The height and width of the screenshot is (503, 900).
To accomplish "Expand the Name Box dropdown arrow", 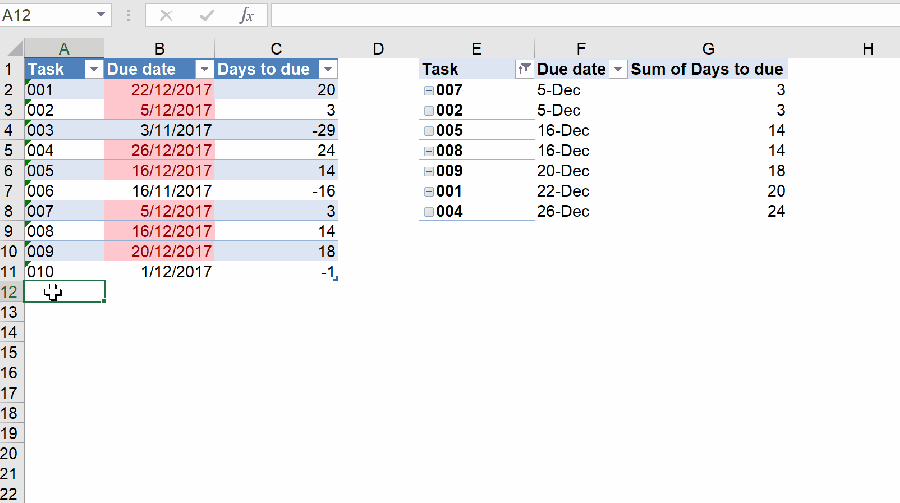I will coord(101,16).
